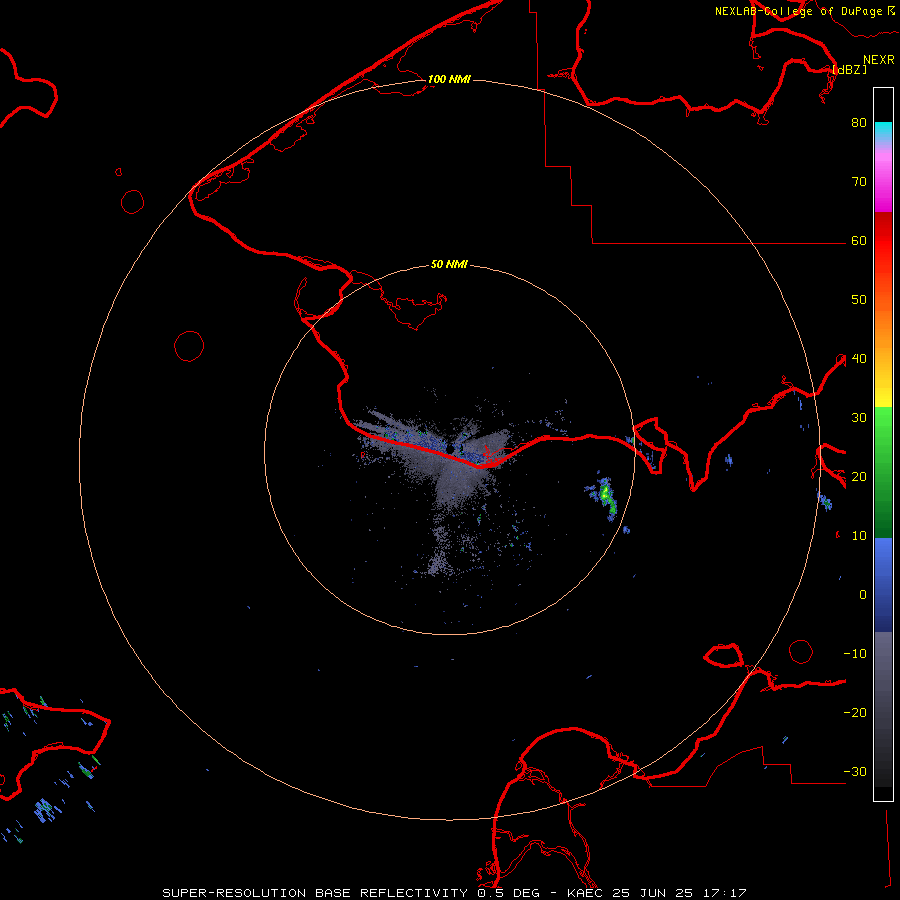Viewport: 900px width, 900px height.
Task: Select the -10 dBZ scale label
Action: tap(855, 654)
